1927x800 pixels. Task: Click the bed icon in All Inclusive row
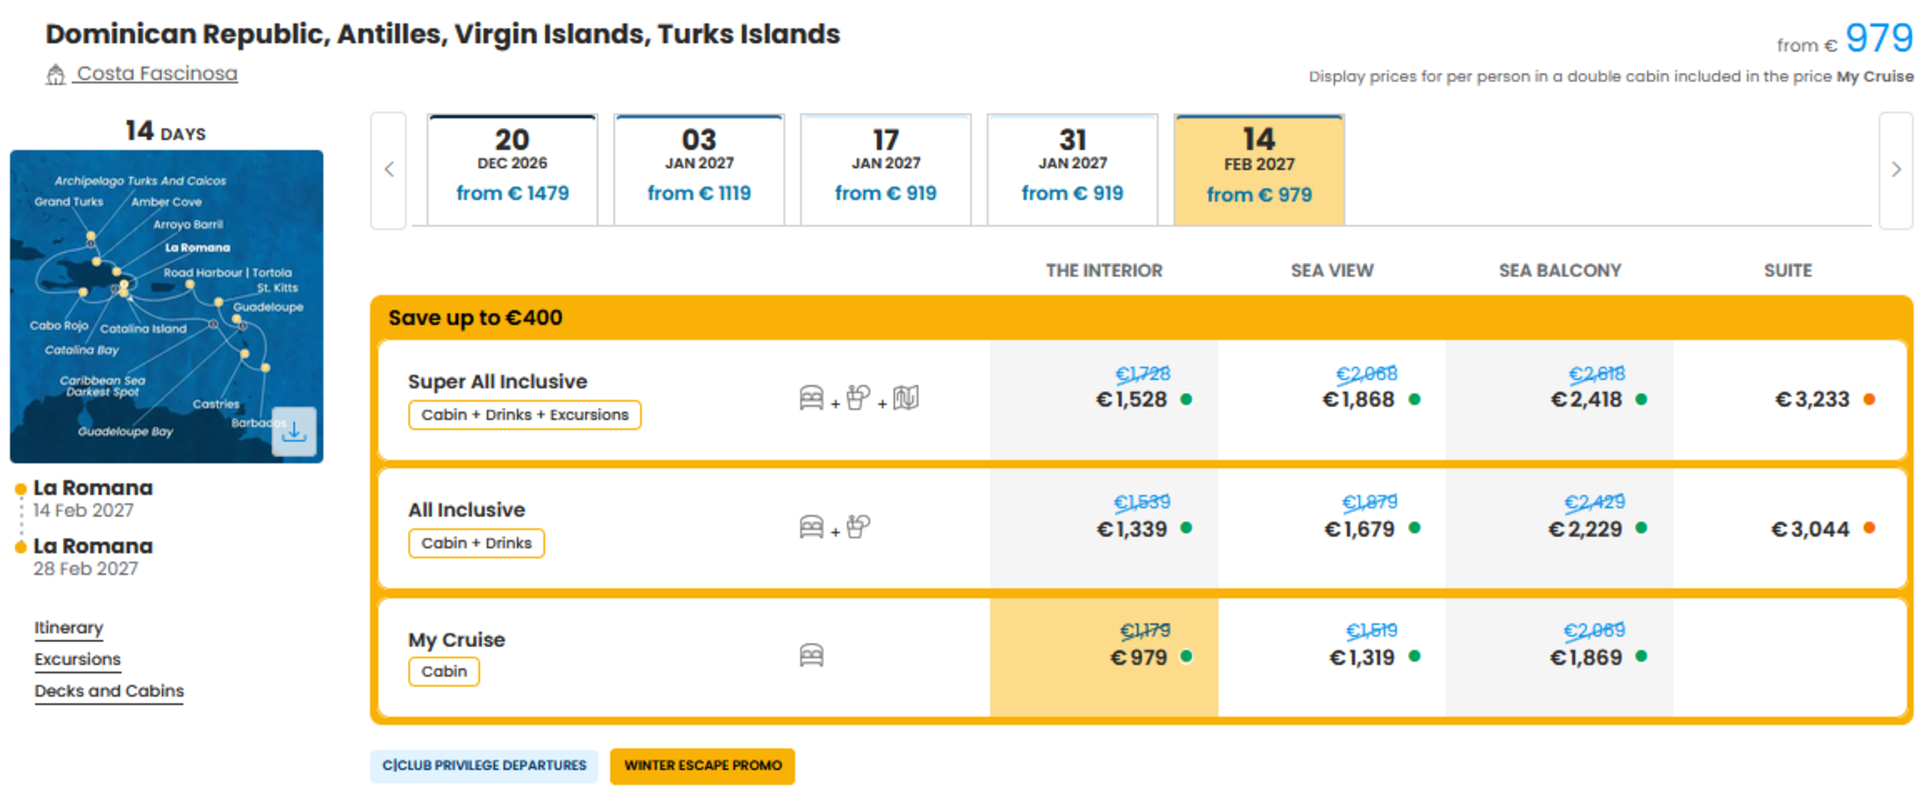pos(811,527)
